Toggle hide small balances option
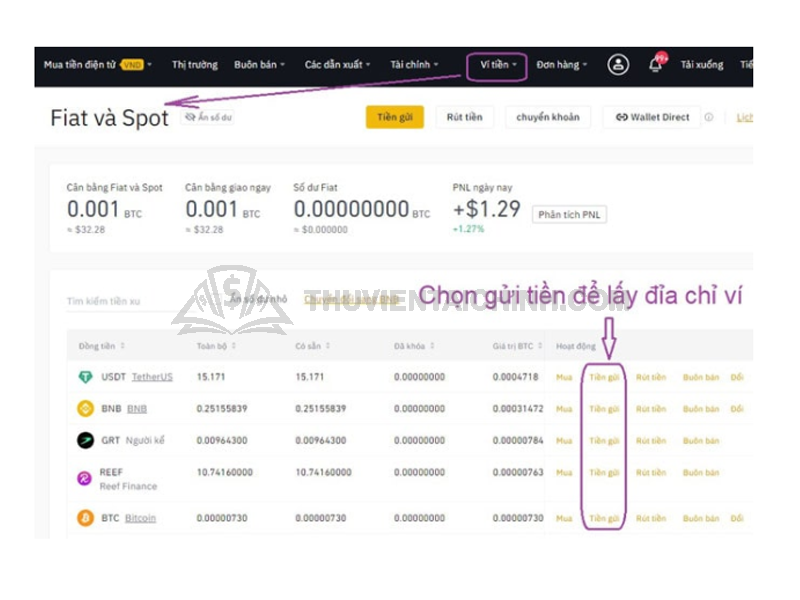This screenshot has height=600, width=800. point(252,299)
